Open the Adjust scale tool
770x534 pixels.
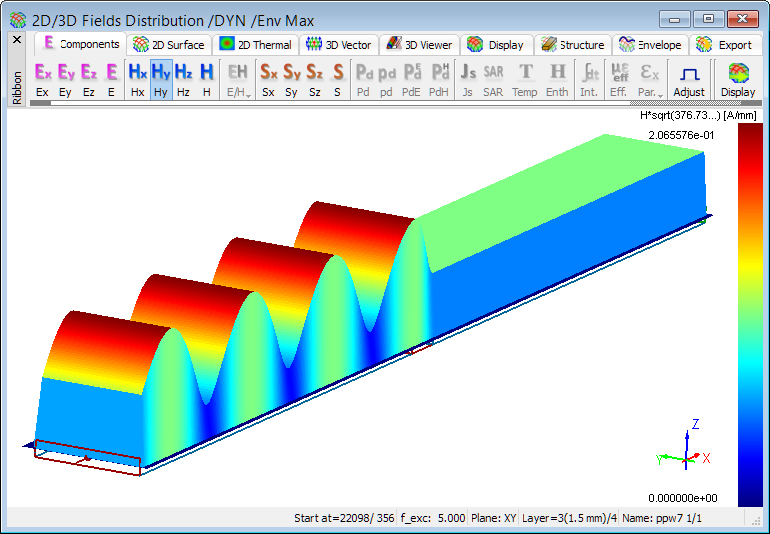[688, 79]
